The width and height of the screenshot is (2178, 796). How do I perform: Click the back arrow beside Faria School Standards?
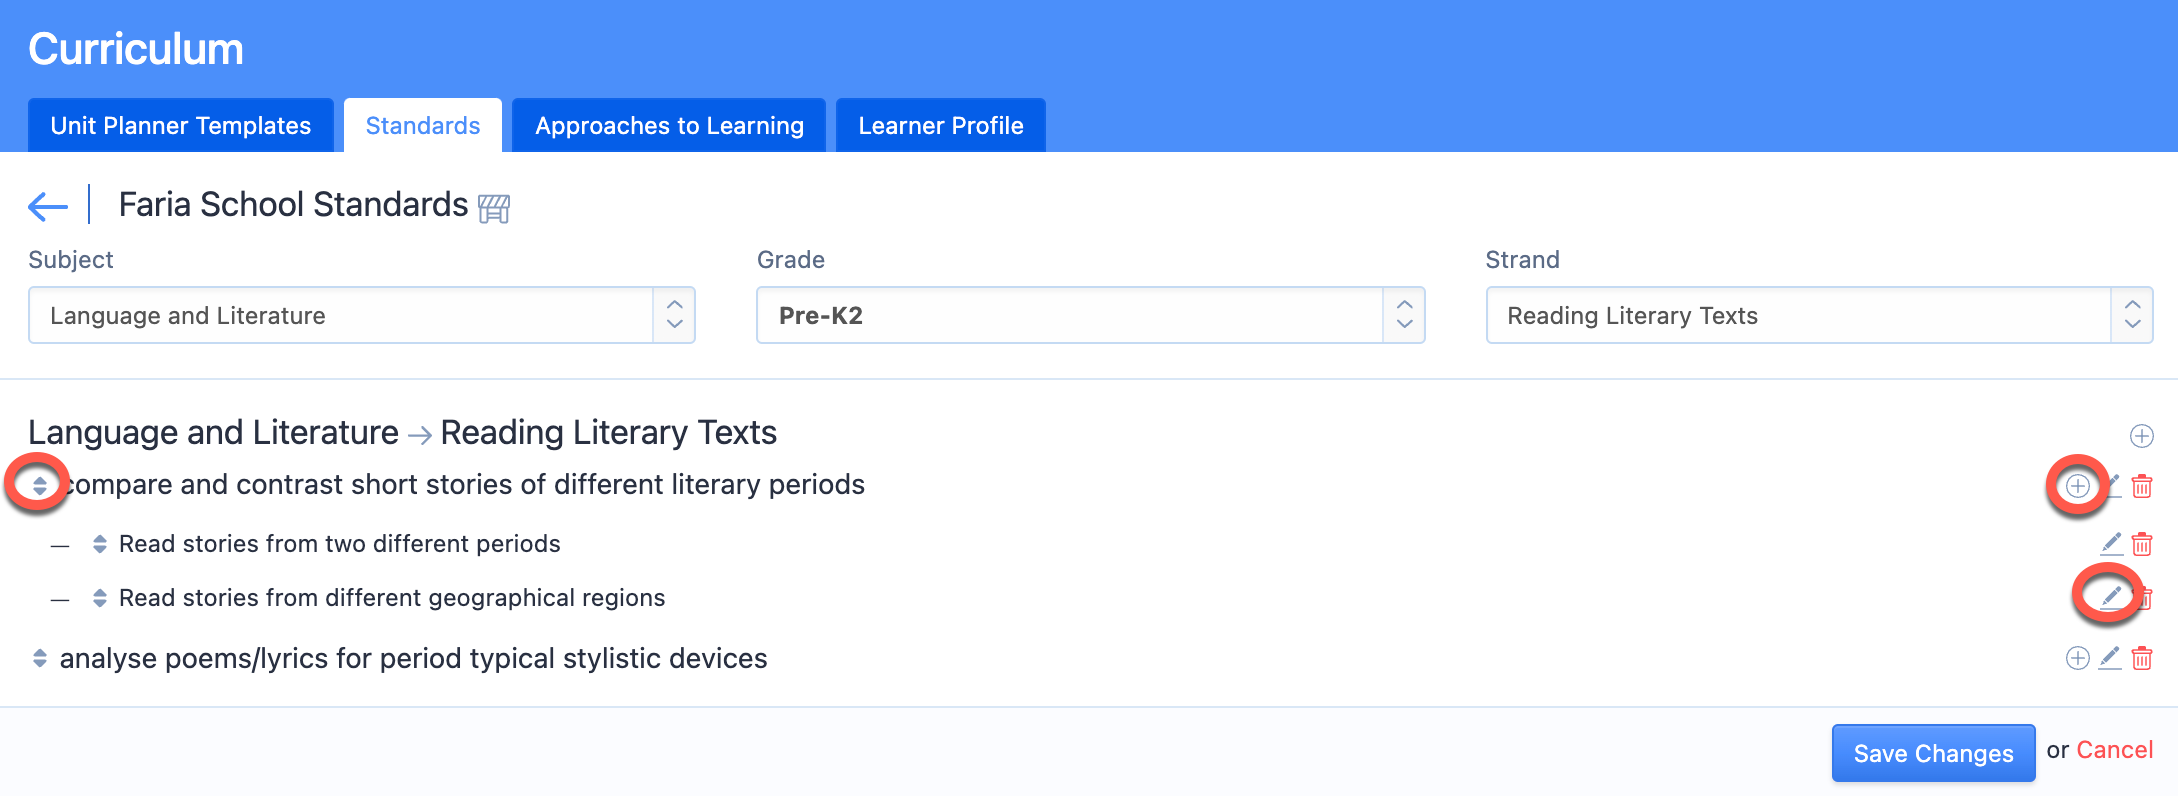coord(48,207)
